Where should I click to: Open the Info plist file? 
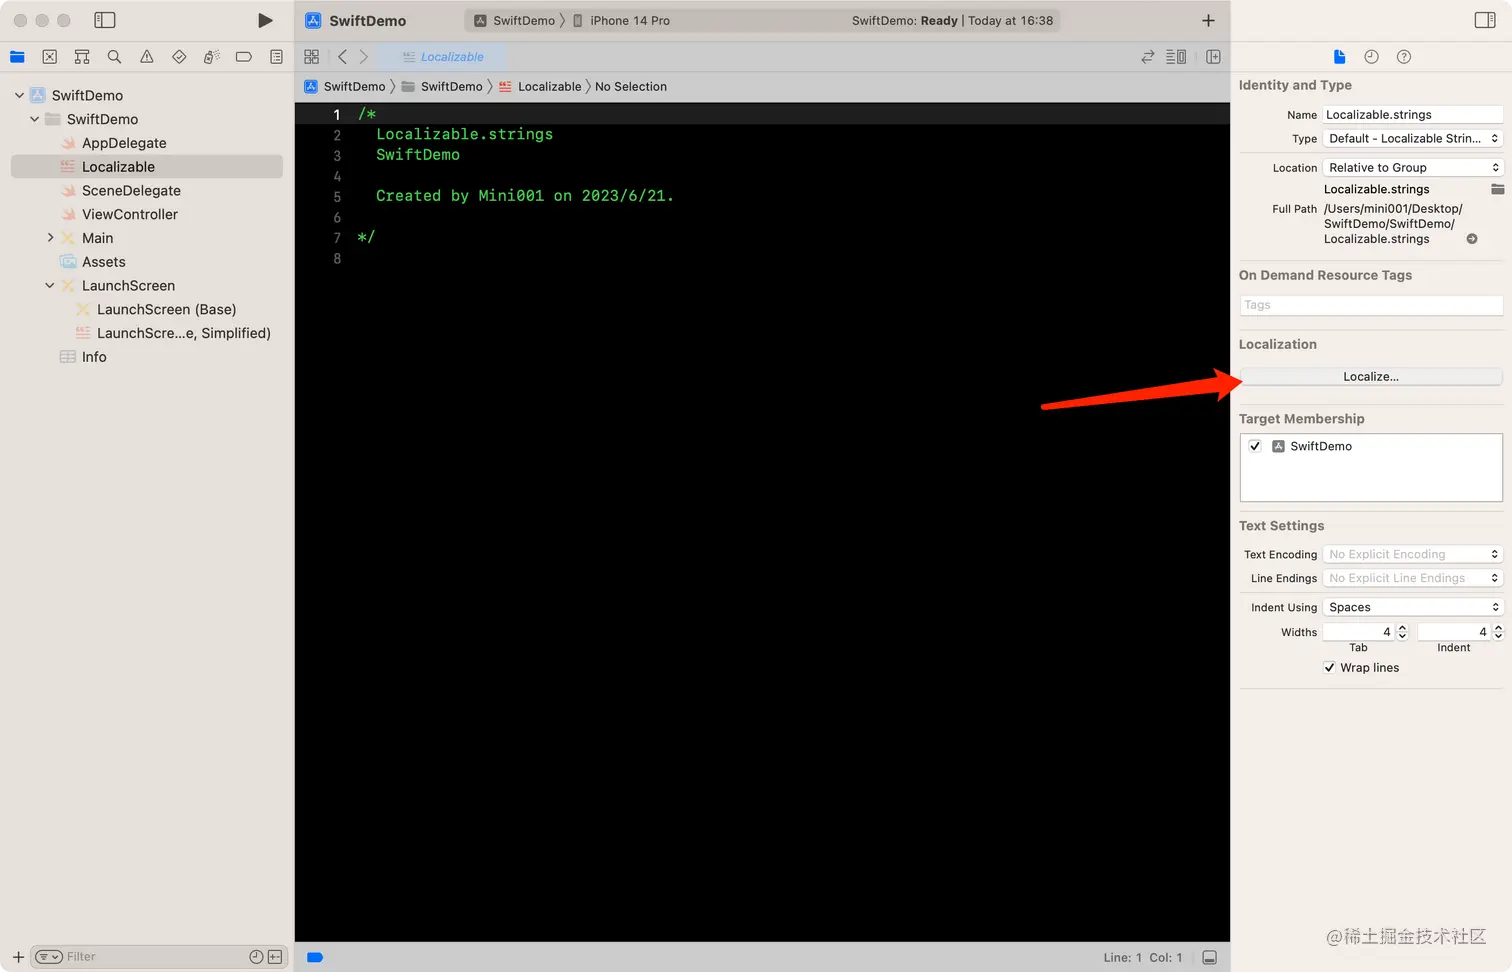pos(94,357)
